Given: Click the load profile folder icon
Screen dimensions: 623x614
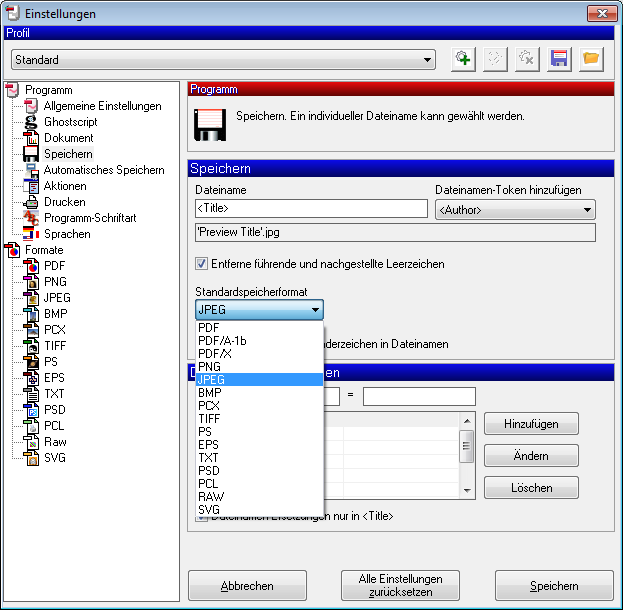Looking at the screenshot, I should pos(591,59).
